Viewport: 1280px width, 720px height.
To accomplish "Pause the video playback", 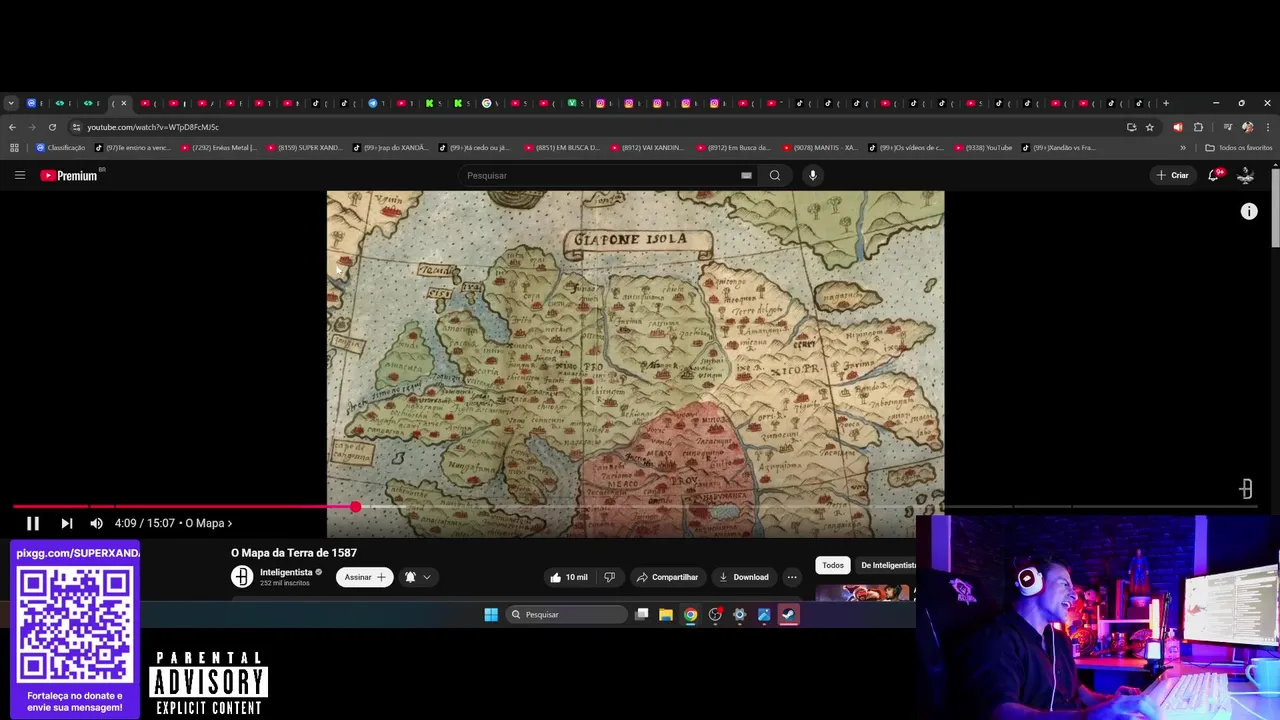I will (x=32, y=523).
